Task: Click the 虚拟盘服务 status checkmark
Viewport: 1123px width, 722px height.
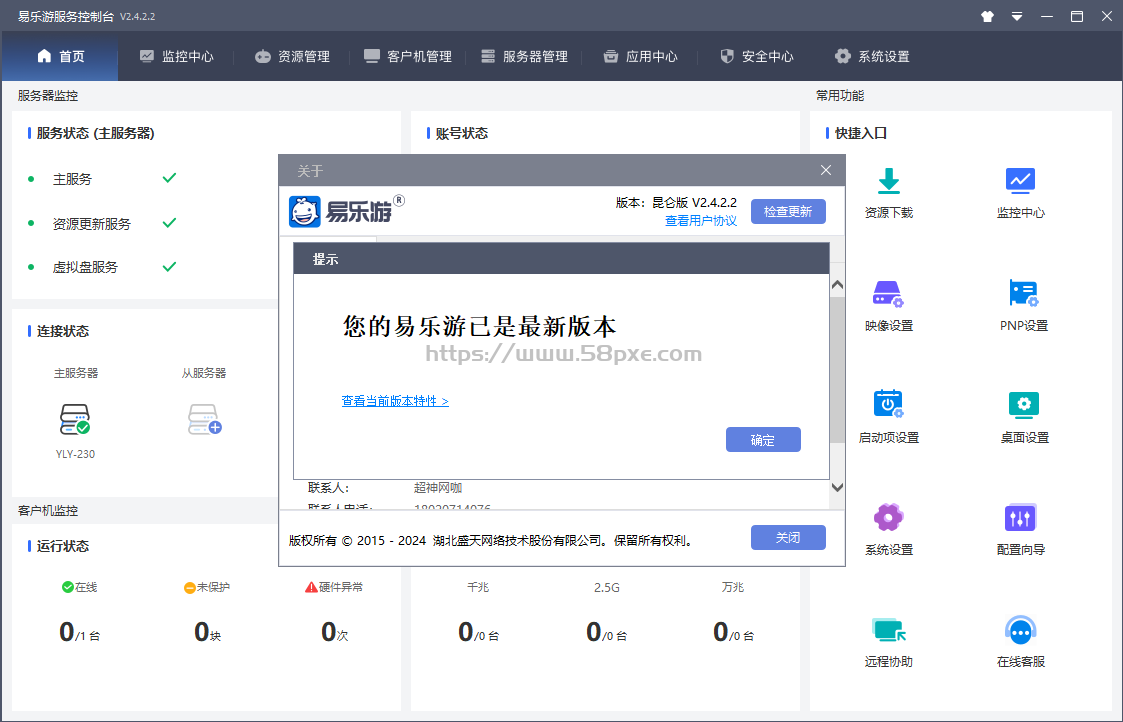Action: tap(170, 266)
